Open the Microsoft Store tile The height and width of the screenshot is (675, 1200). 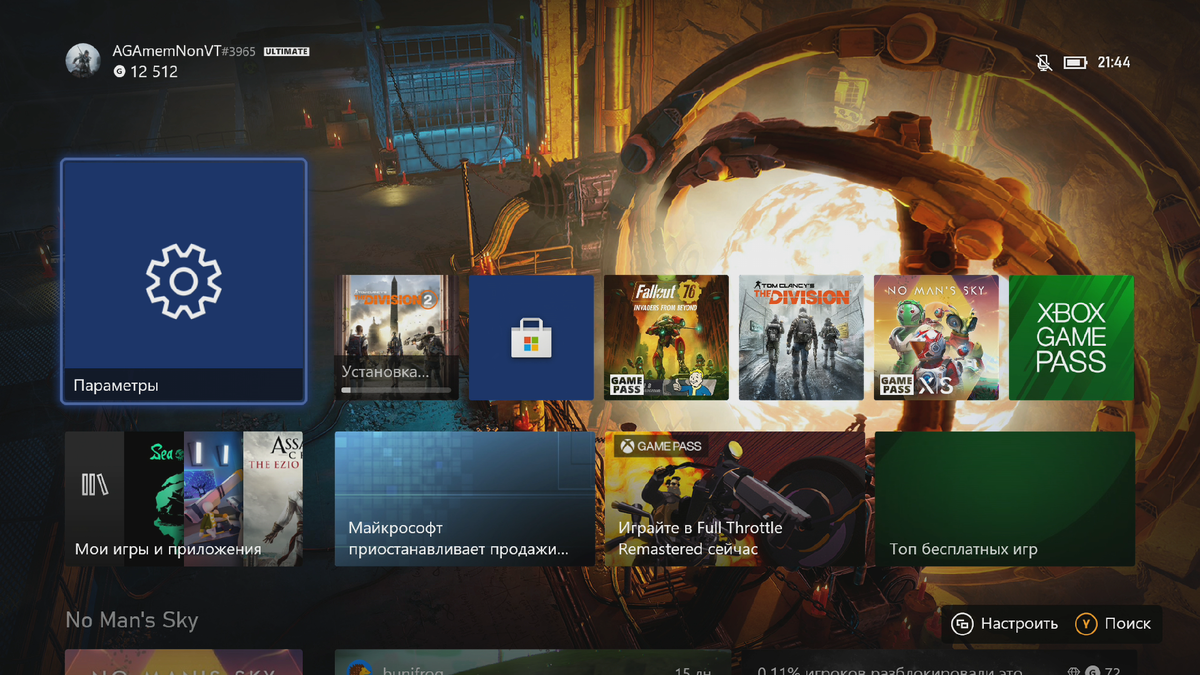click(531, 338)
